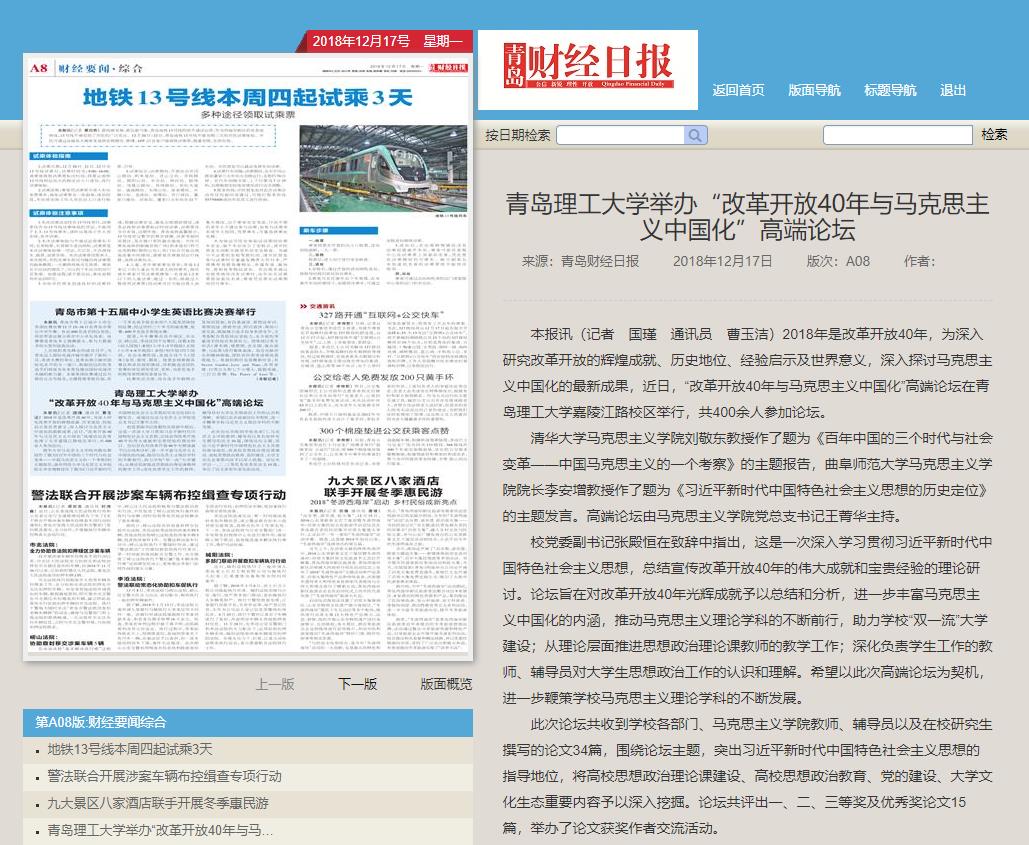
Task: Click the 按日期检索 label
Action: pos(518,135)
